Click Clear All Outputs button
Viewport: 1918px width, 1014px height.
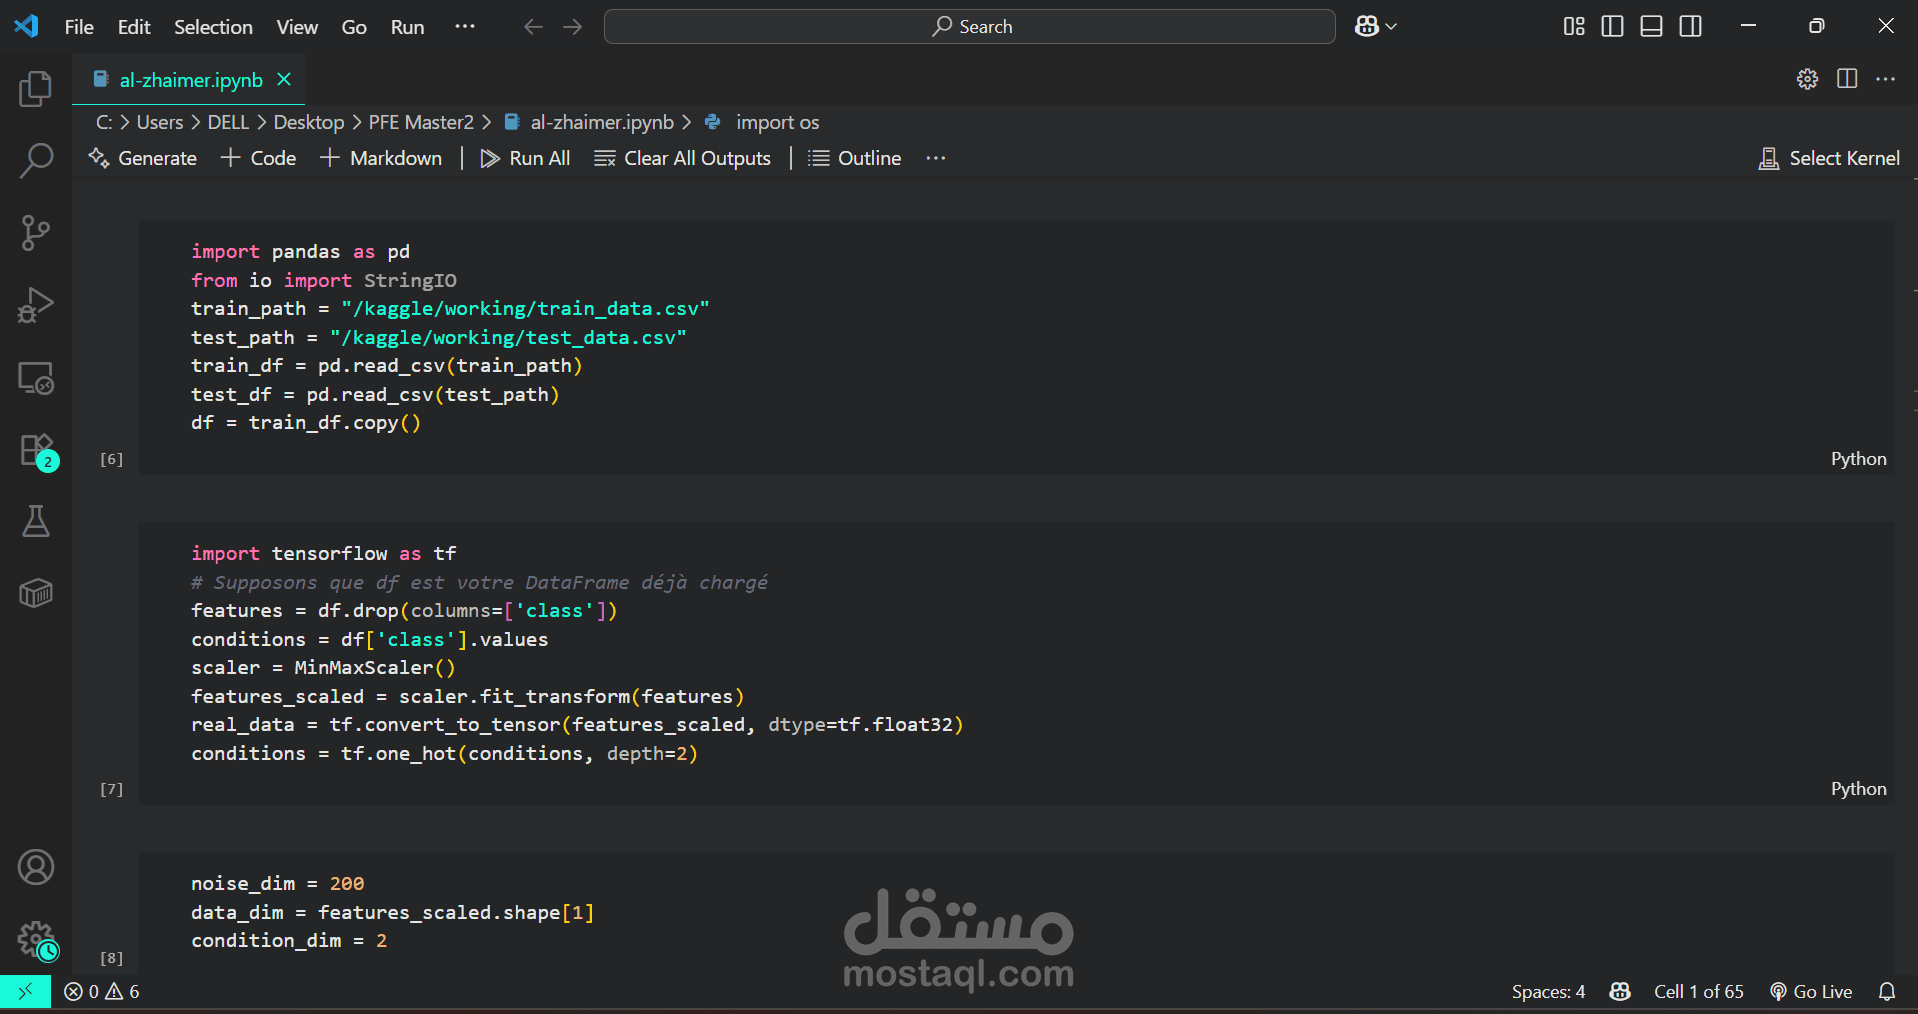[x=683, y=158]
